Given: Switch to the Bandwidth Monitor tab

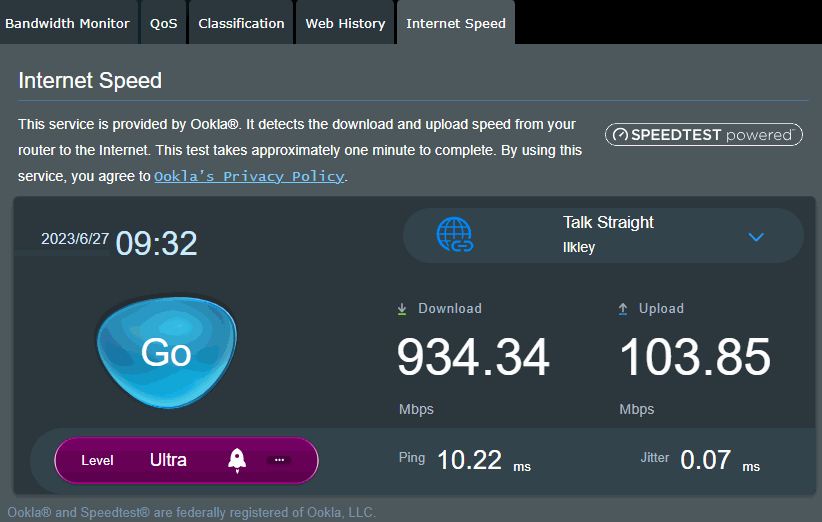Looking at the screenshot, I should click(67, 23).
